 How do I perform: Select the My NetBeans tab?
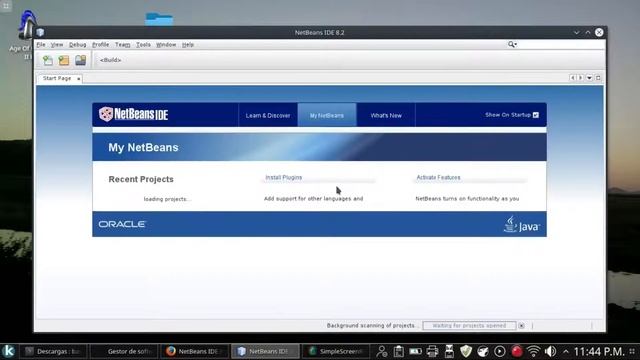pos(327,115)
